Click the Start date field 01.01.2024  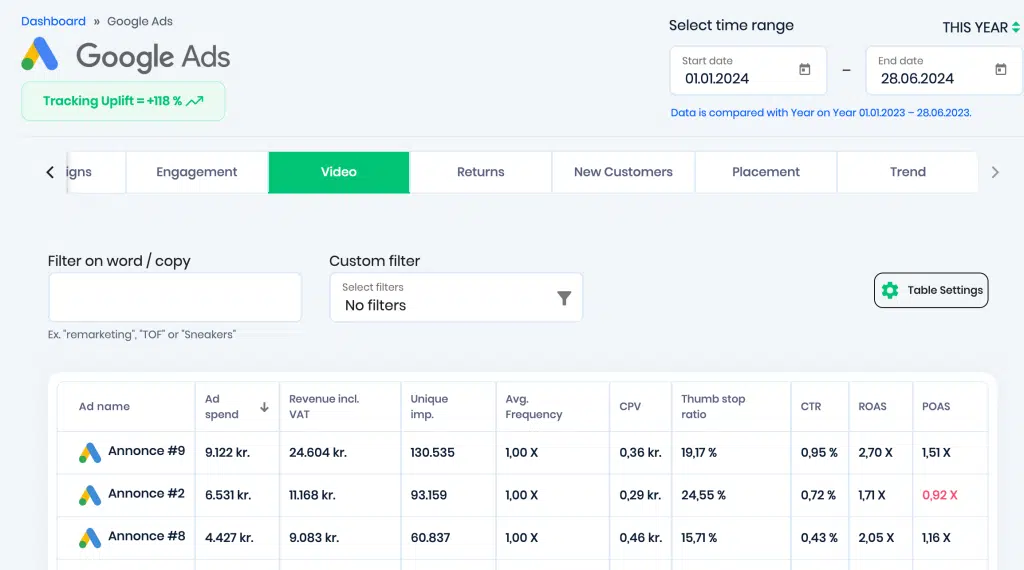click(x=748, y=71)
